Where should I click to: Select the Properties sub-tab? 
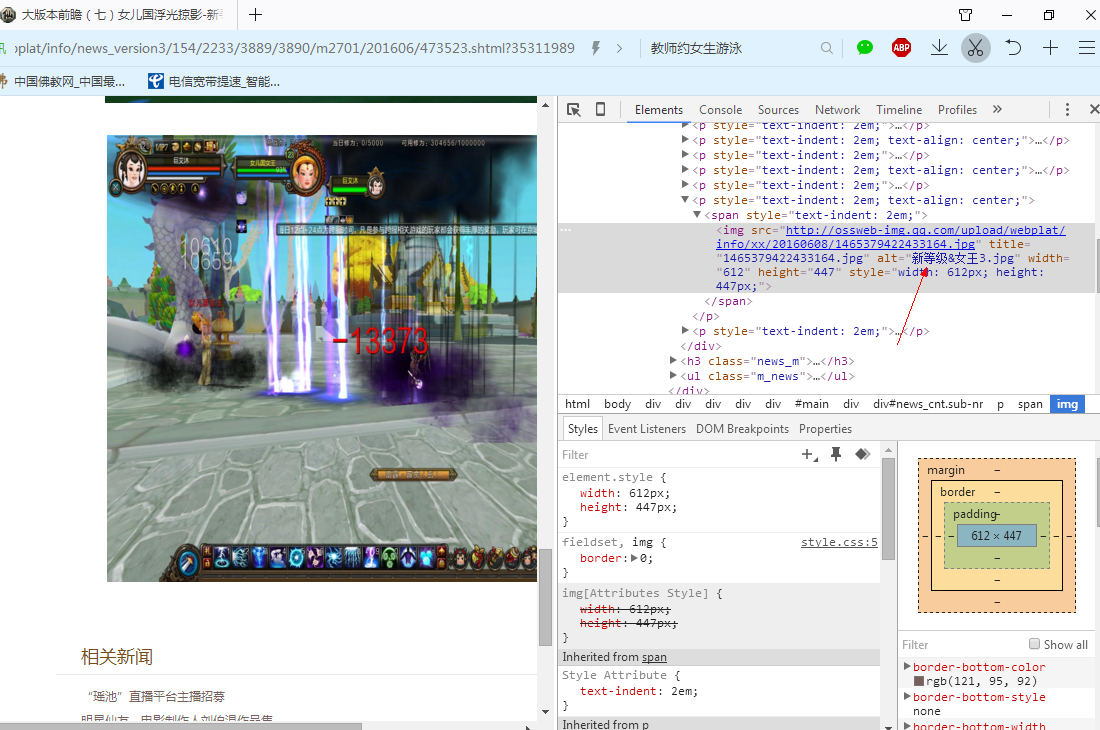tap(825, 428)
